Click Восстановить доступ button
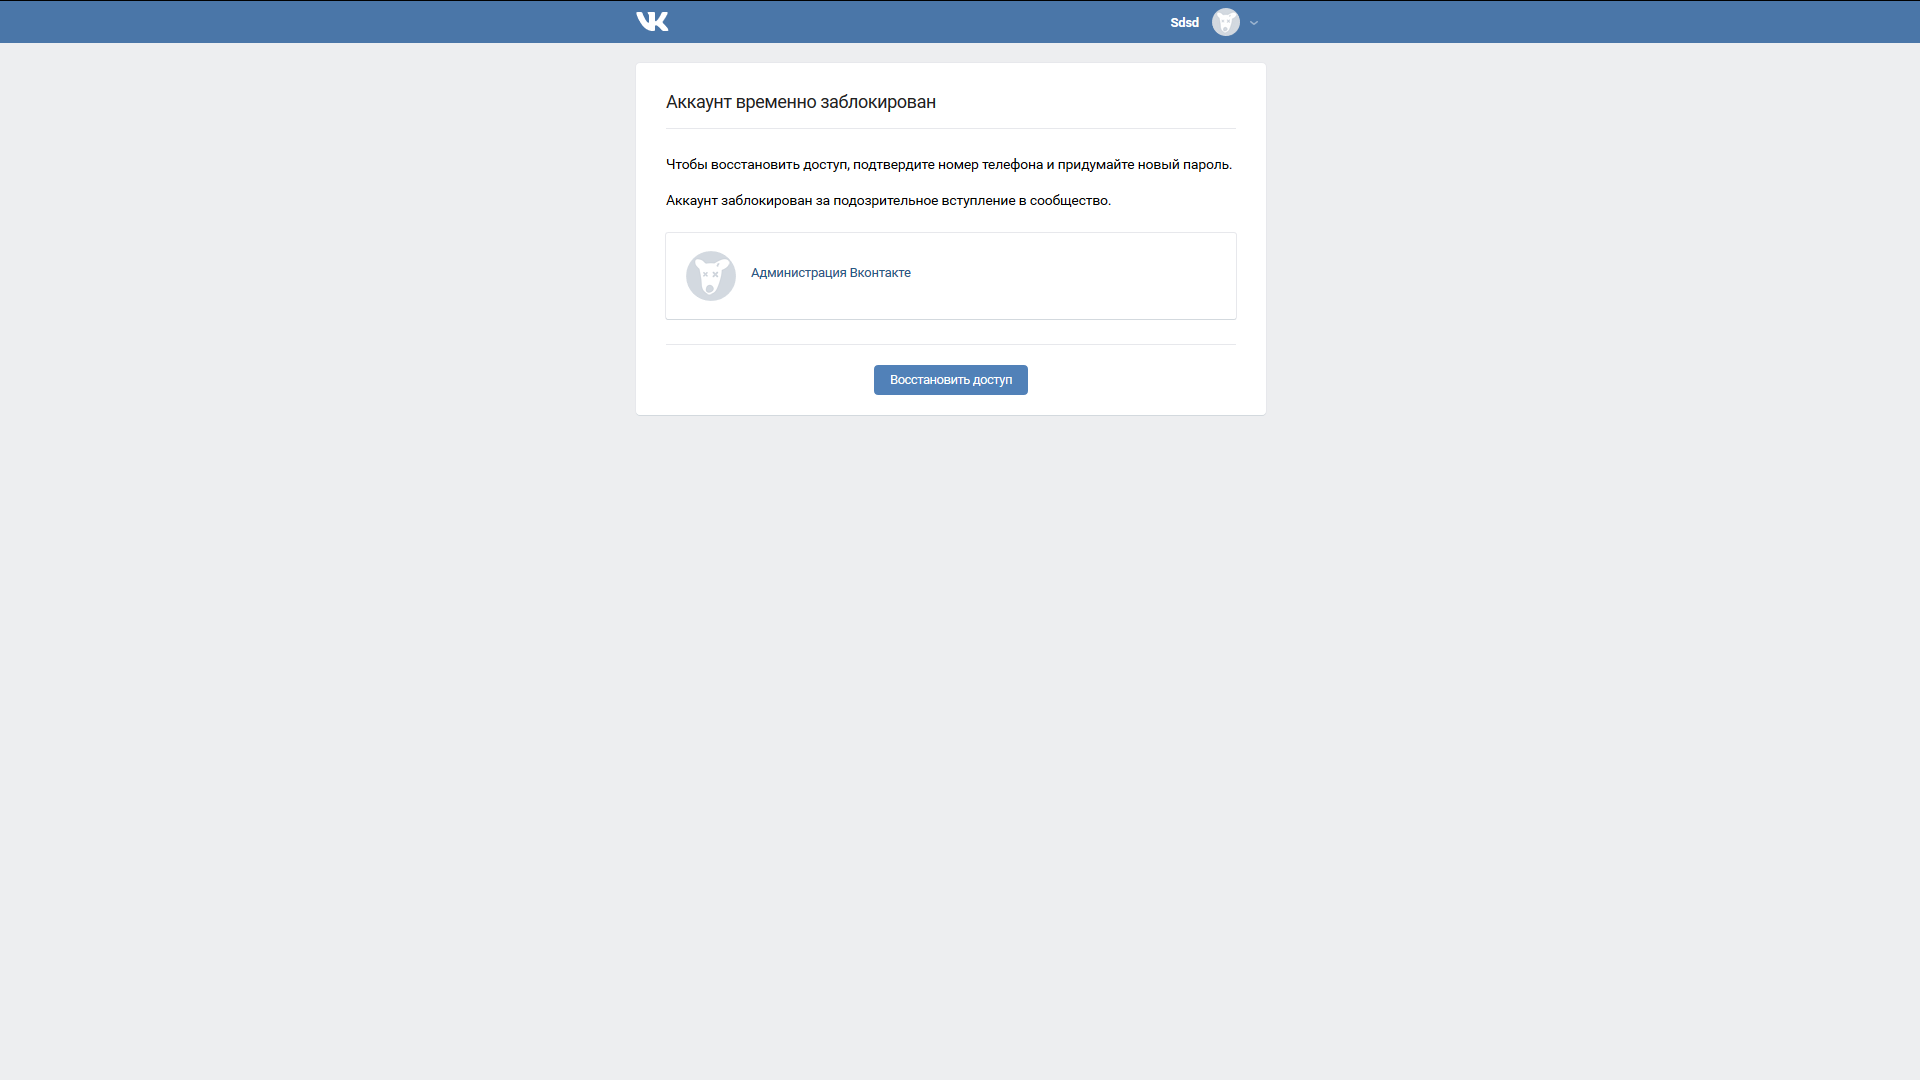 pyautogui.click(x=951, y=380)
